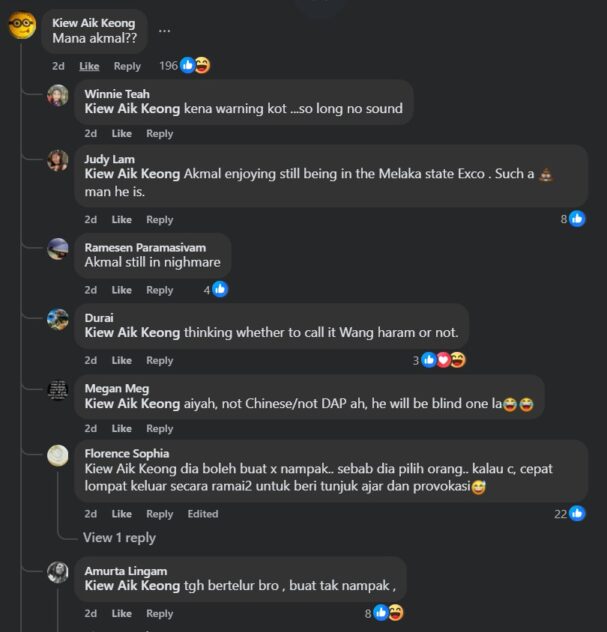Reply to Kiew Aik Keong's comment
607x632 pixels.
point(127,66)
